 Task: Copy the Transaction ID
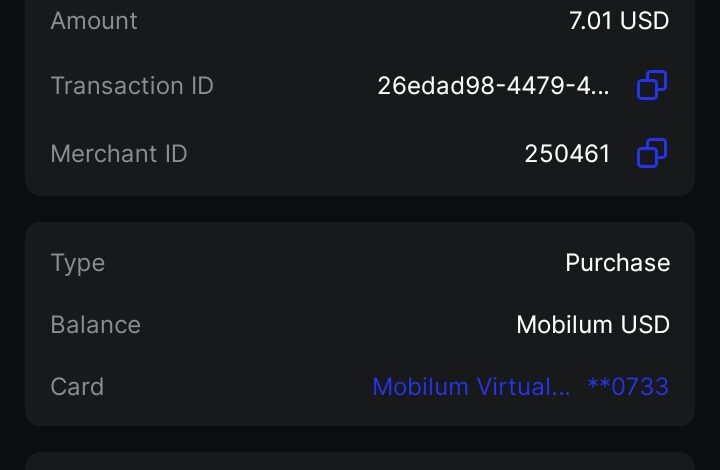click(652, 86)
